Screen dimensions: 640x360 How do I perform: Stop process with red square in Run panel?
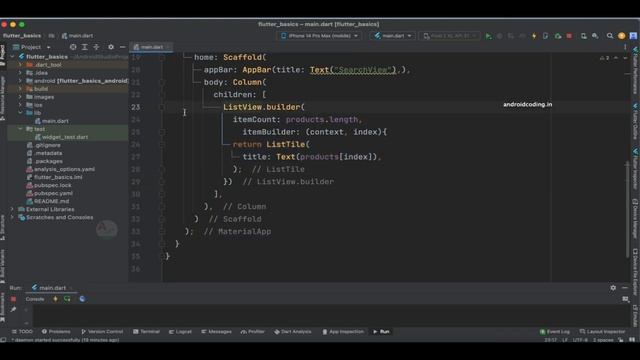coord(13,299)
